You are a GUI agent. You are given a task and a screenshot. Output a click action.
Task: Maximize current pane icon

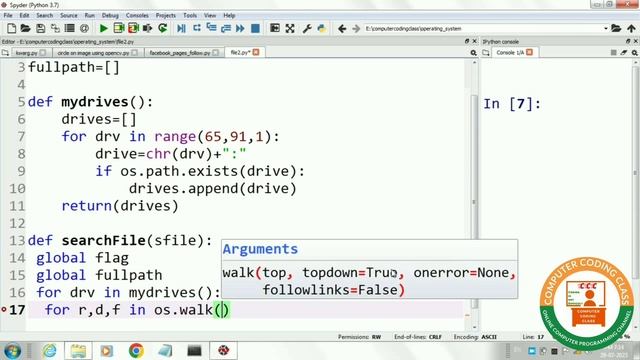tap(275, 28)
